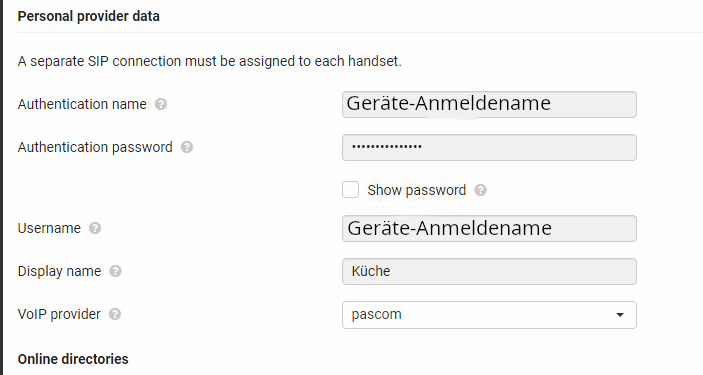
Task: Open the VoIP provider dropdown showing pascom
Action: 489,315
